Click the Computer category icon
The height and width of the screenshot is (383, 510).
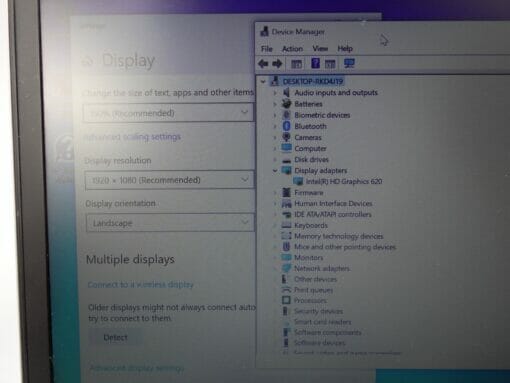[x=286, y=148]
